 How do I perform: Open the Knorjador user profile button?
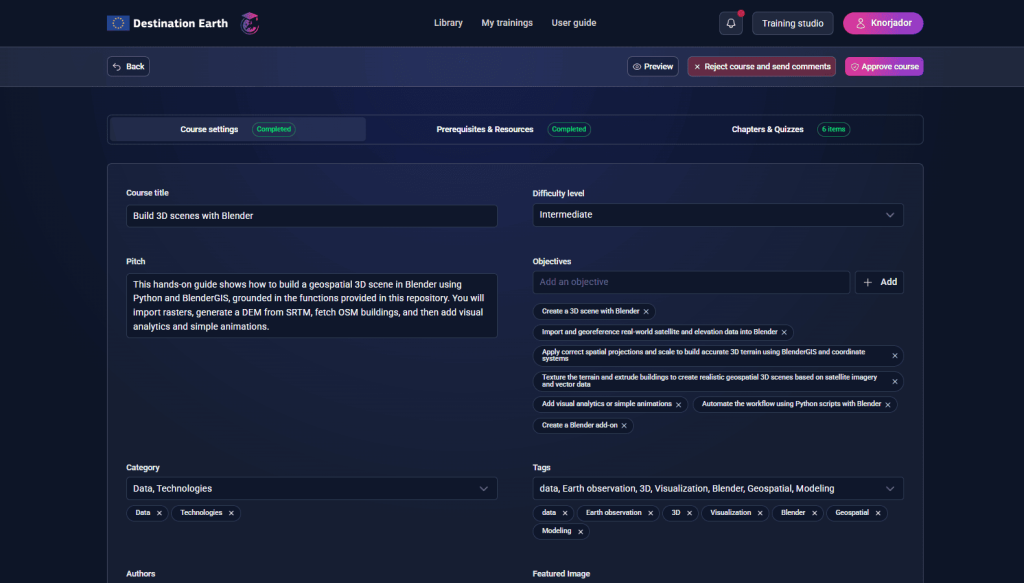882,23
